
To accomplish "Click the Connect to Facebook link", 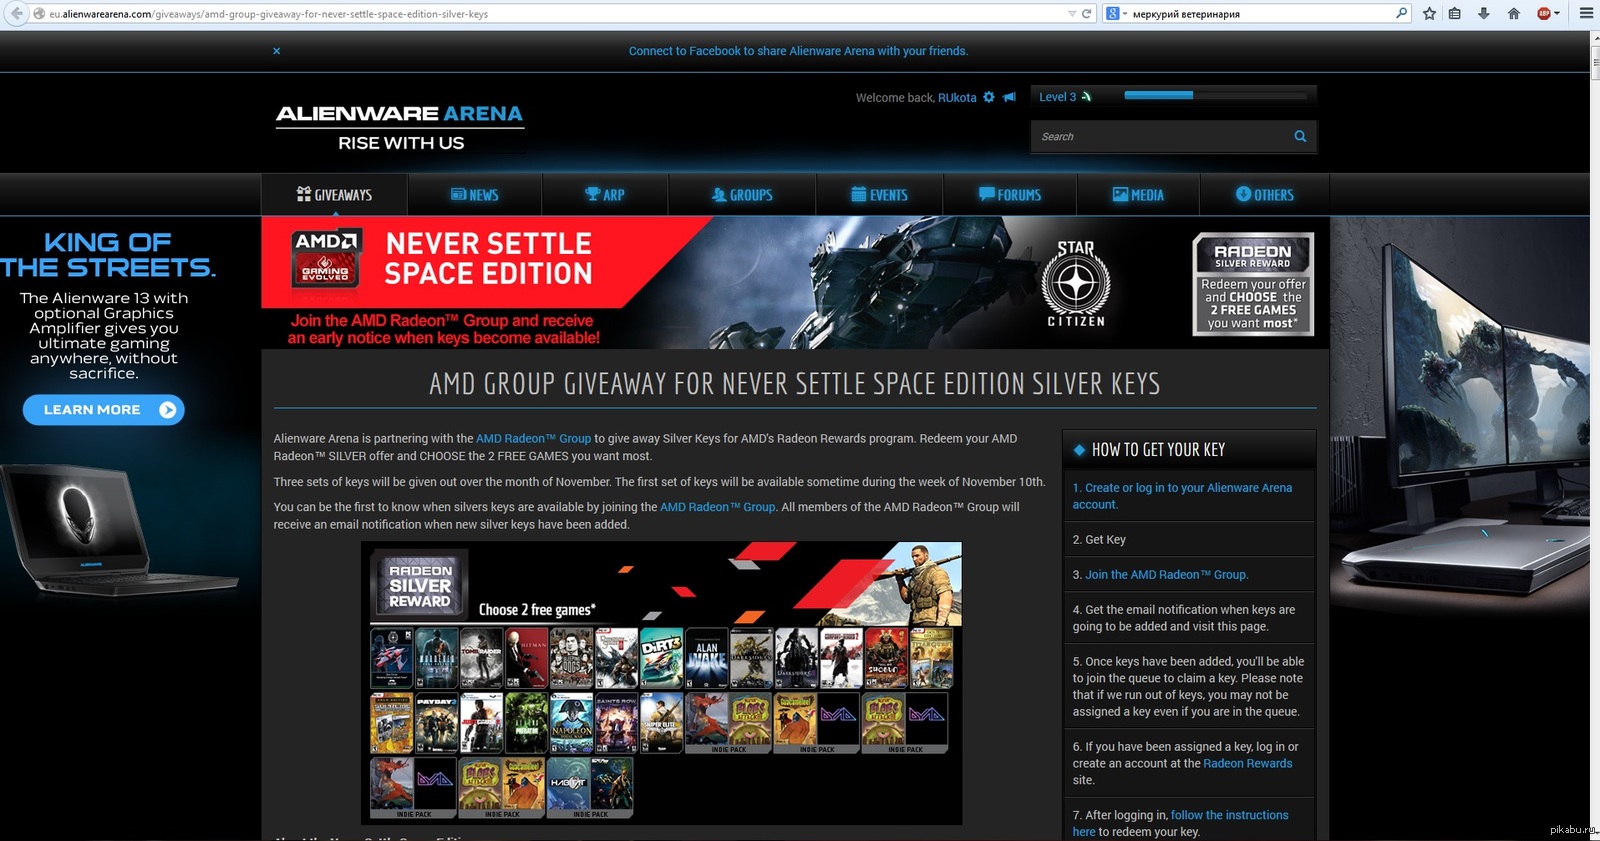I will coord(798,51).
